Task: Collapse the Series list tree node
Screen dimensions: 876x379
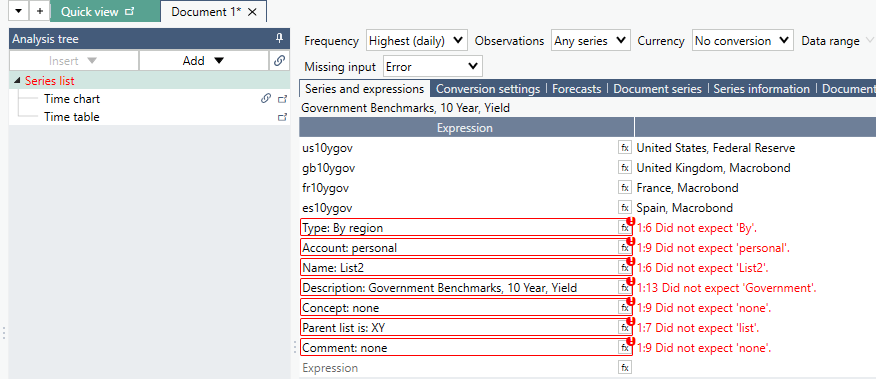Action: click(17, 80)
